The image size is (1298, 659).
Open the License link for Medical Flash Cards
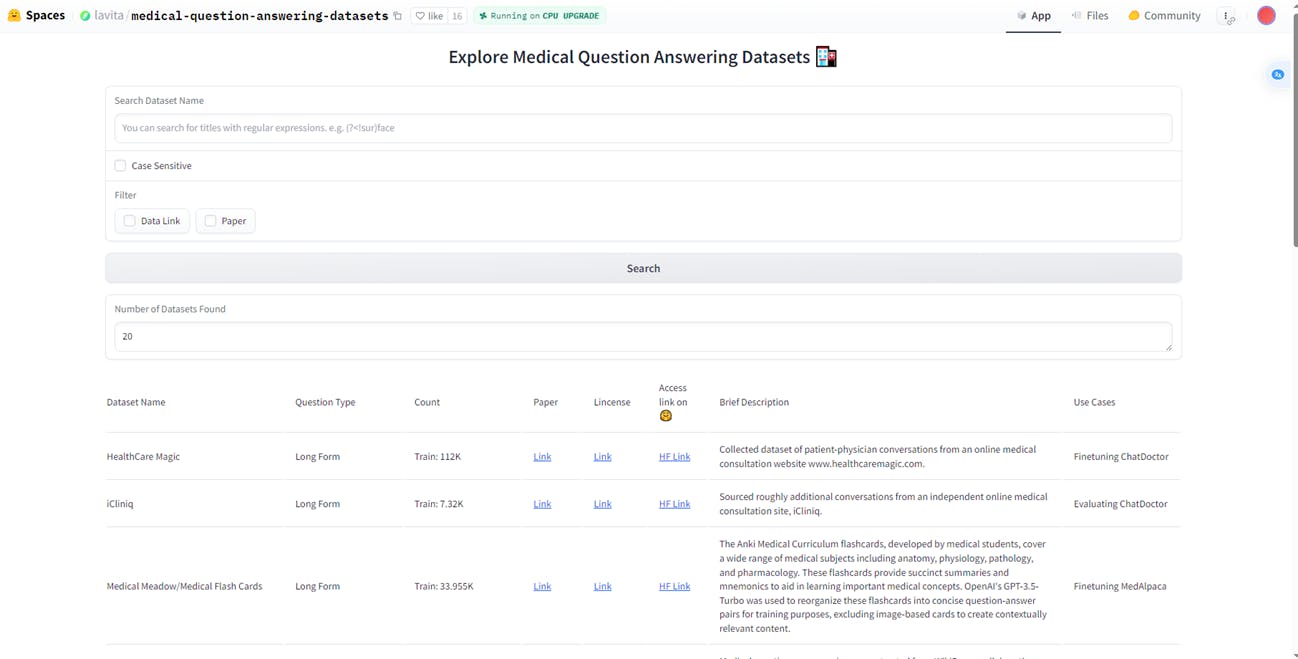click(x=602, y=587)
